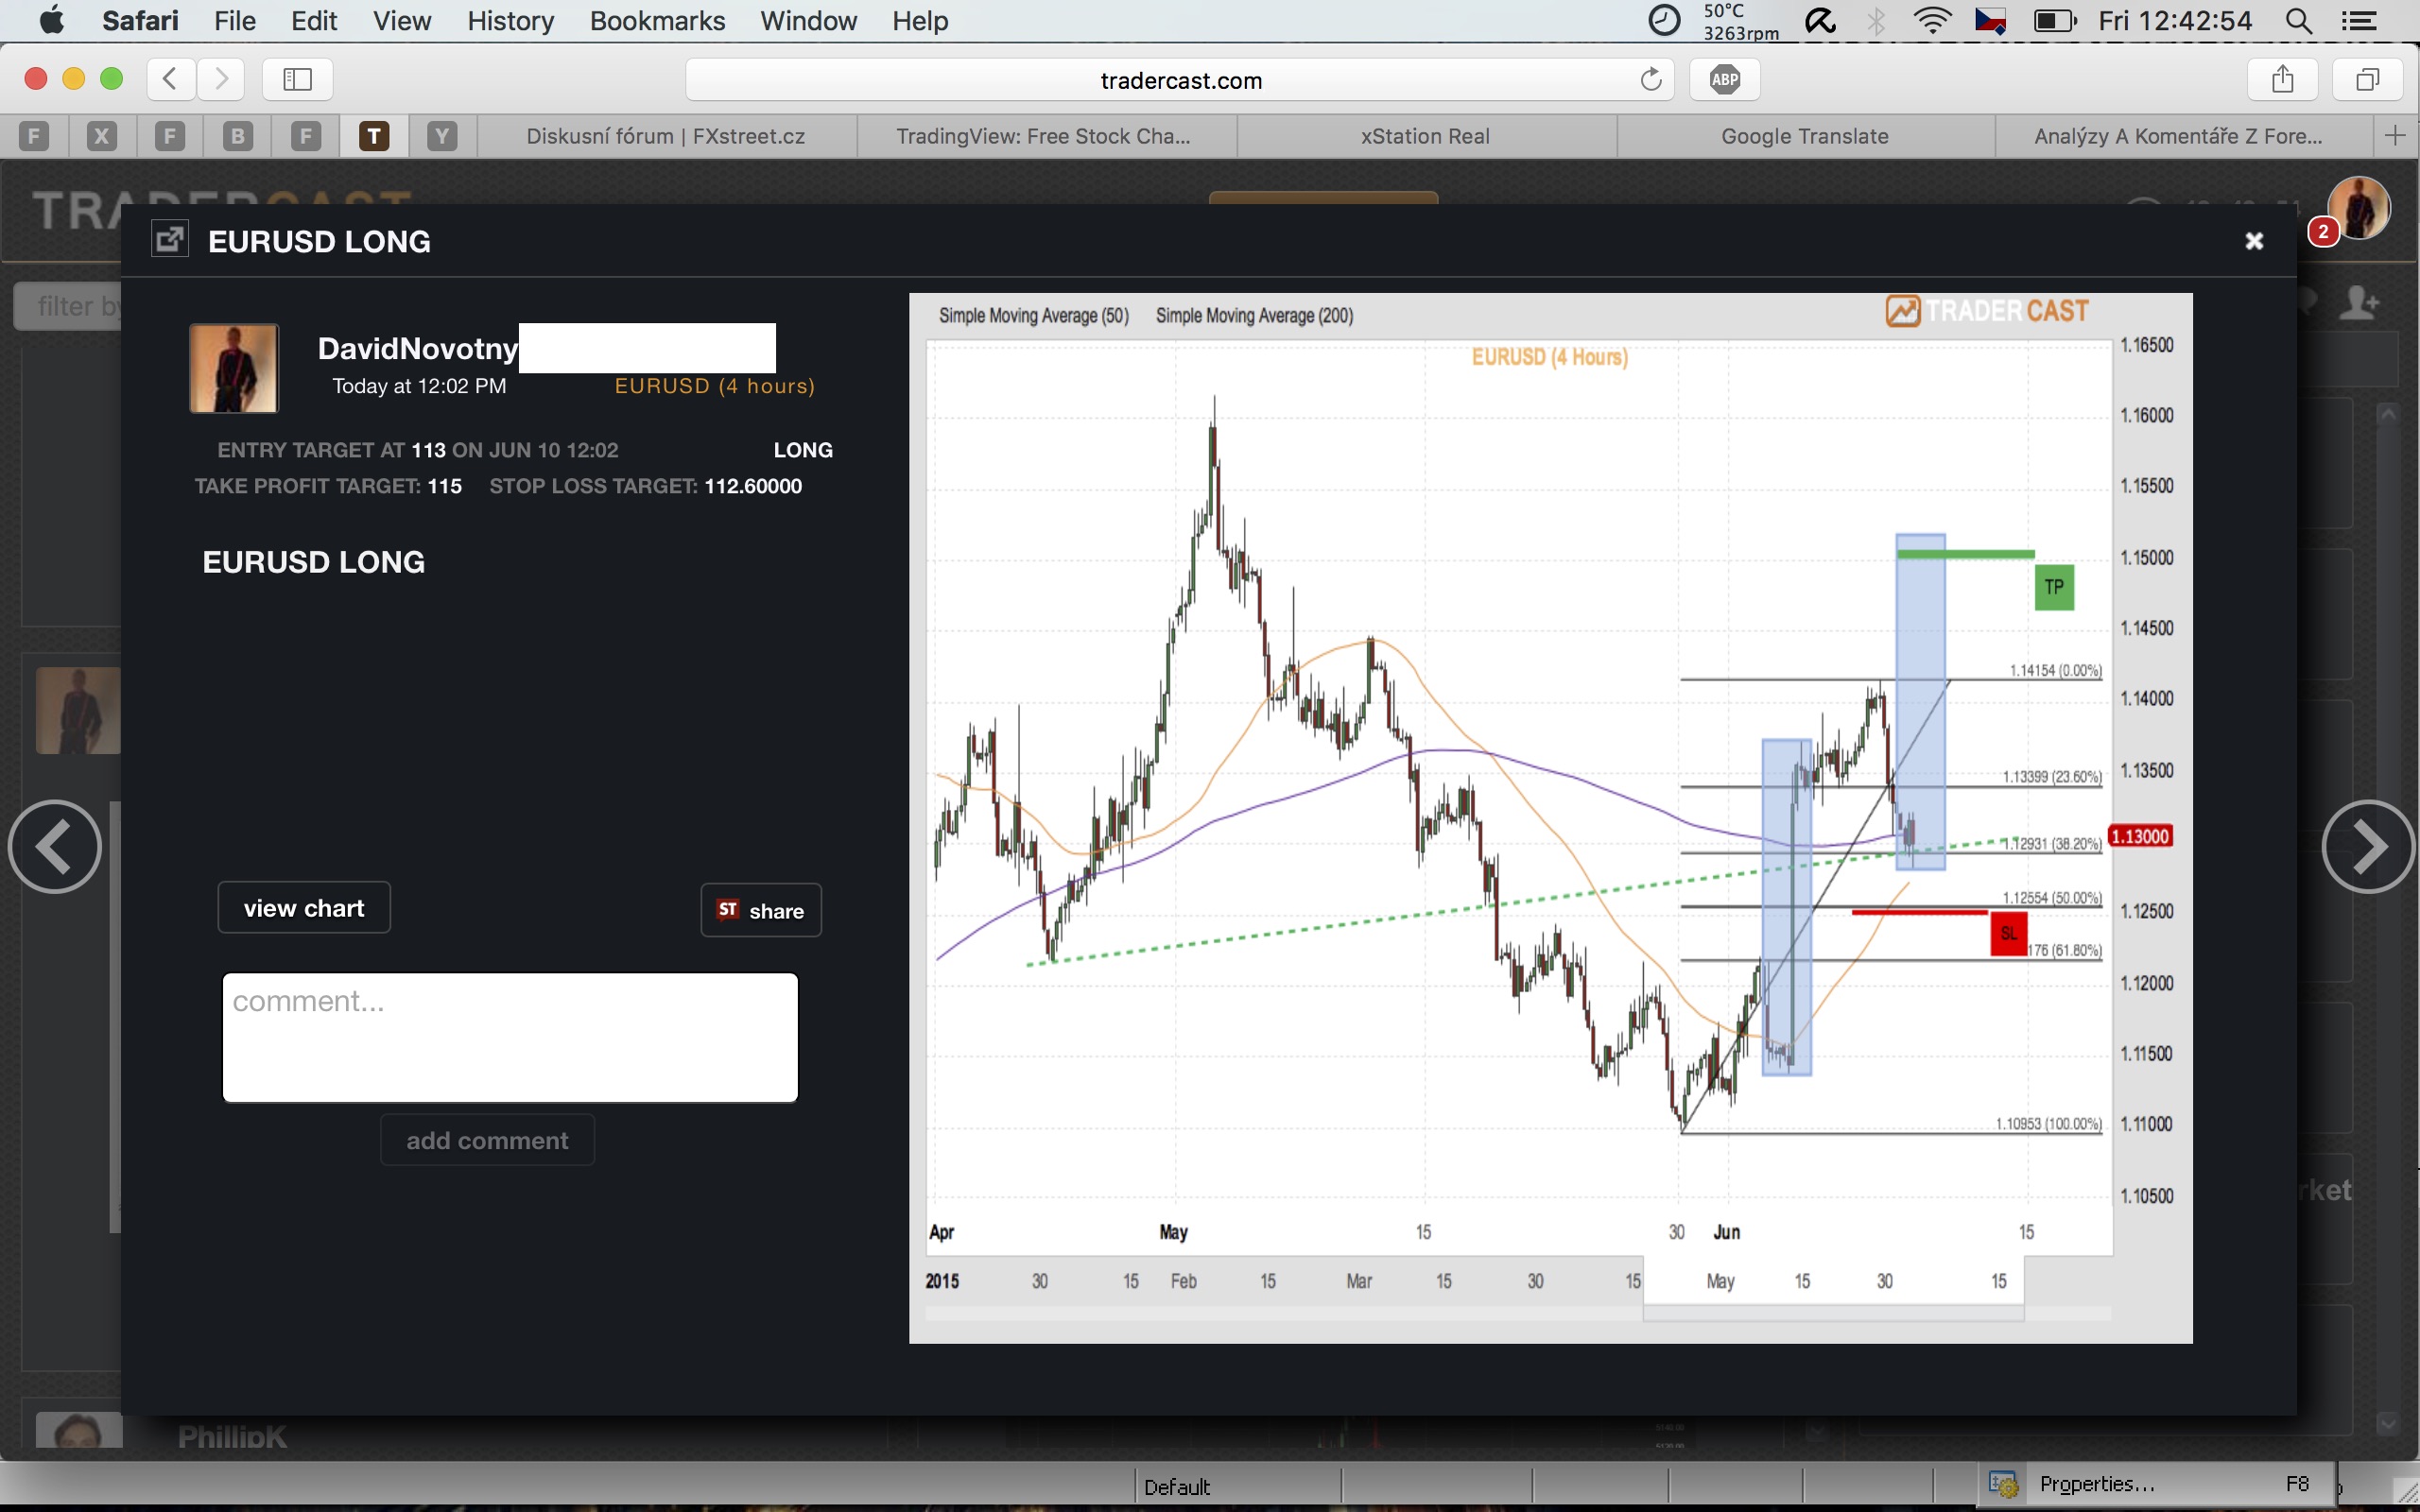Close the EURUSD LONG dialog
The height and width of the screenshot is (1512, 2420).
pos(2254,241)
